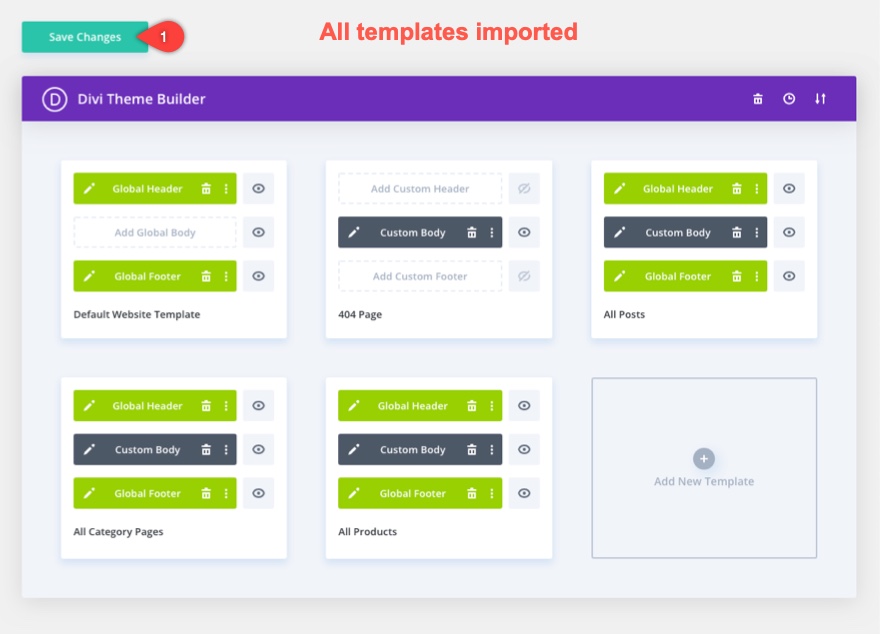Click the Divi logo icon
The image size is (880, 634).
54,99
